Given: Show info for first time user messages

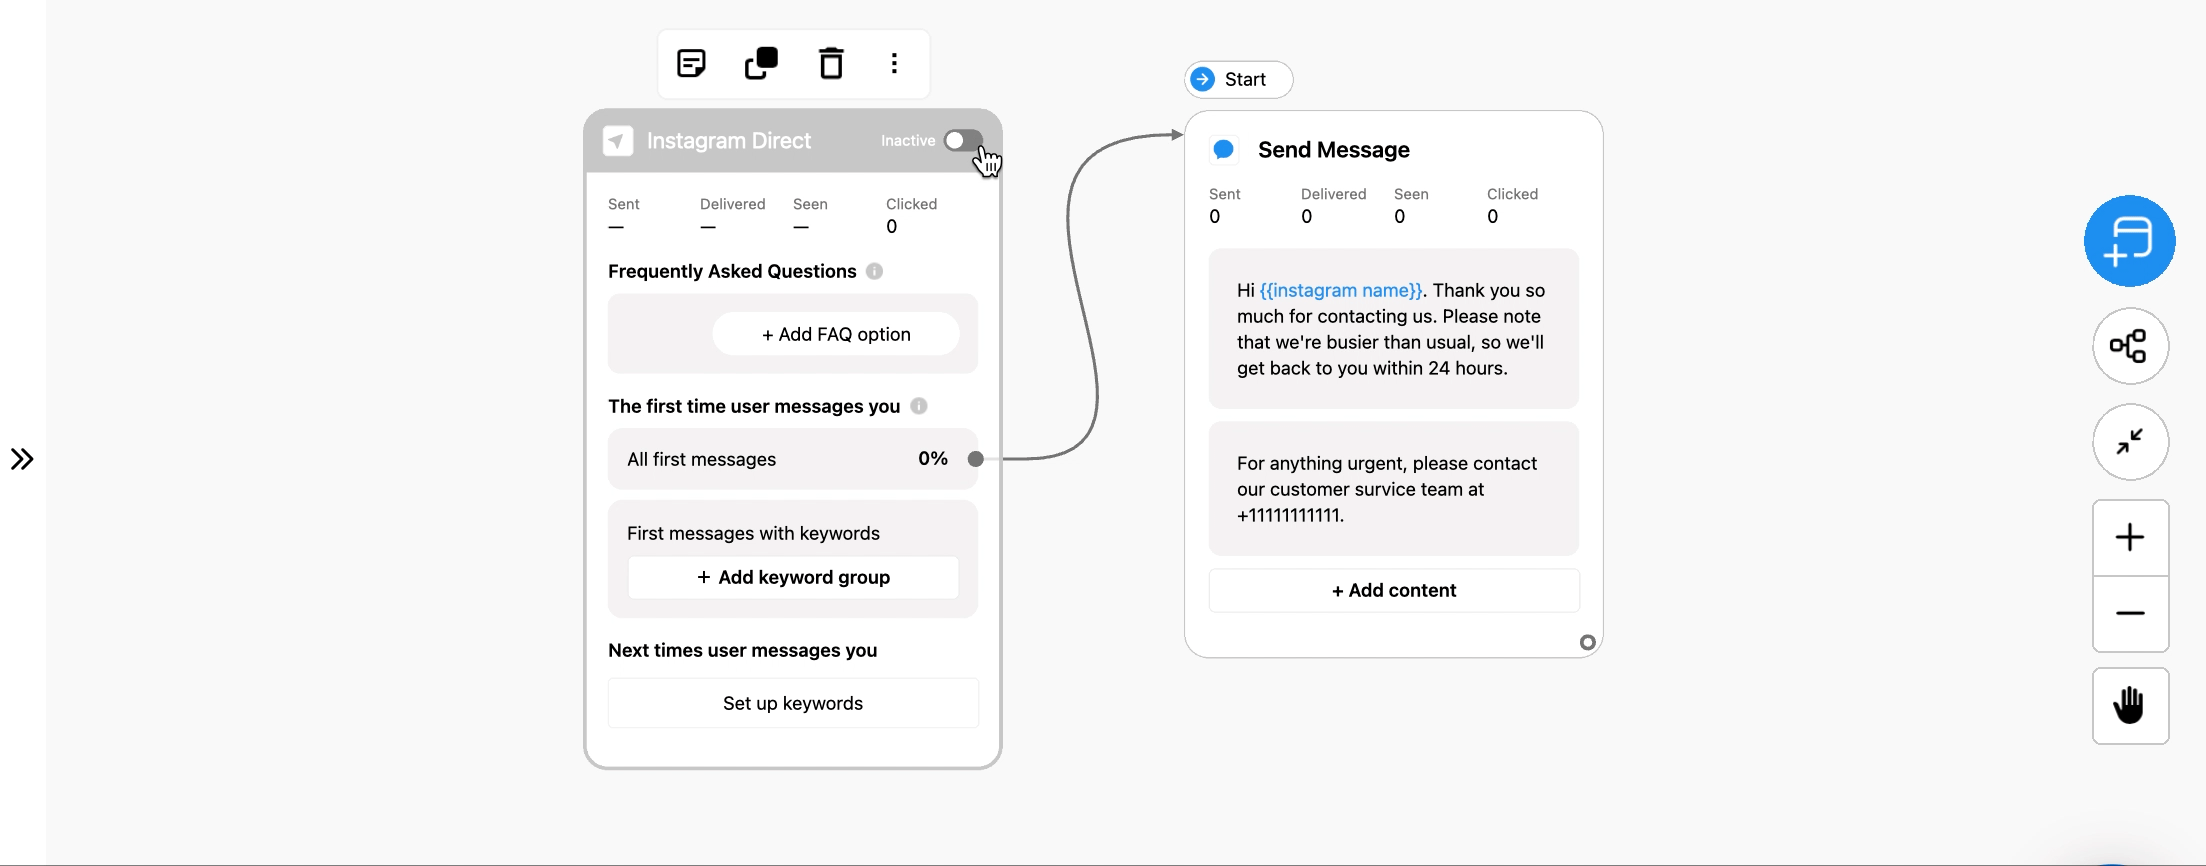Looking at the screenshot, I should tap(919, 406).
